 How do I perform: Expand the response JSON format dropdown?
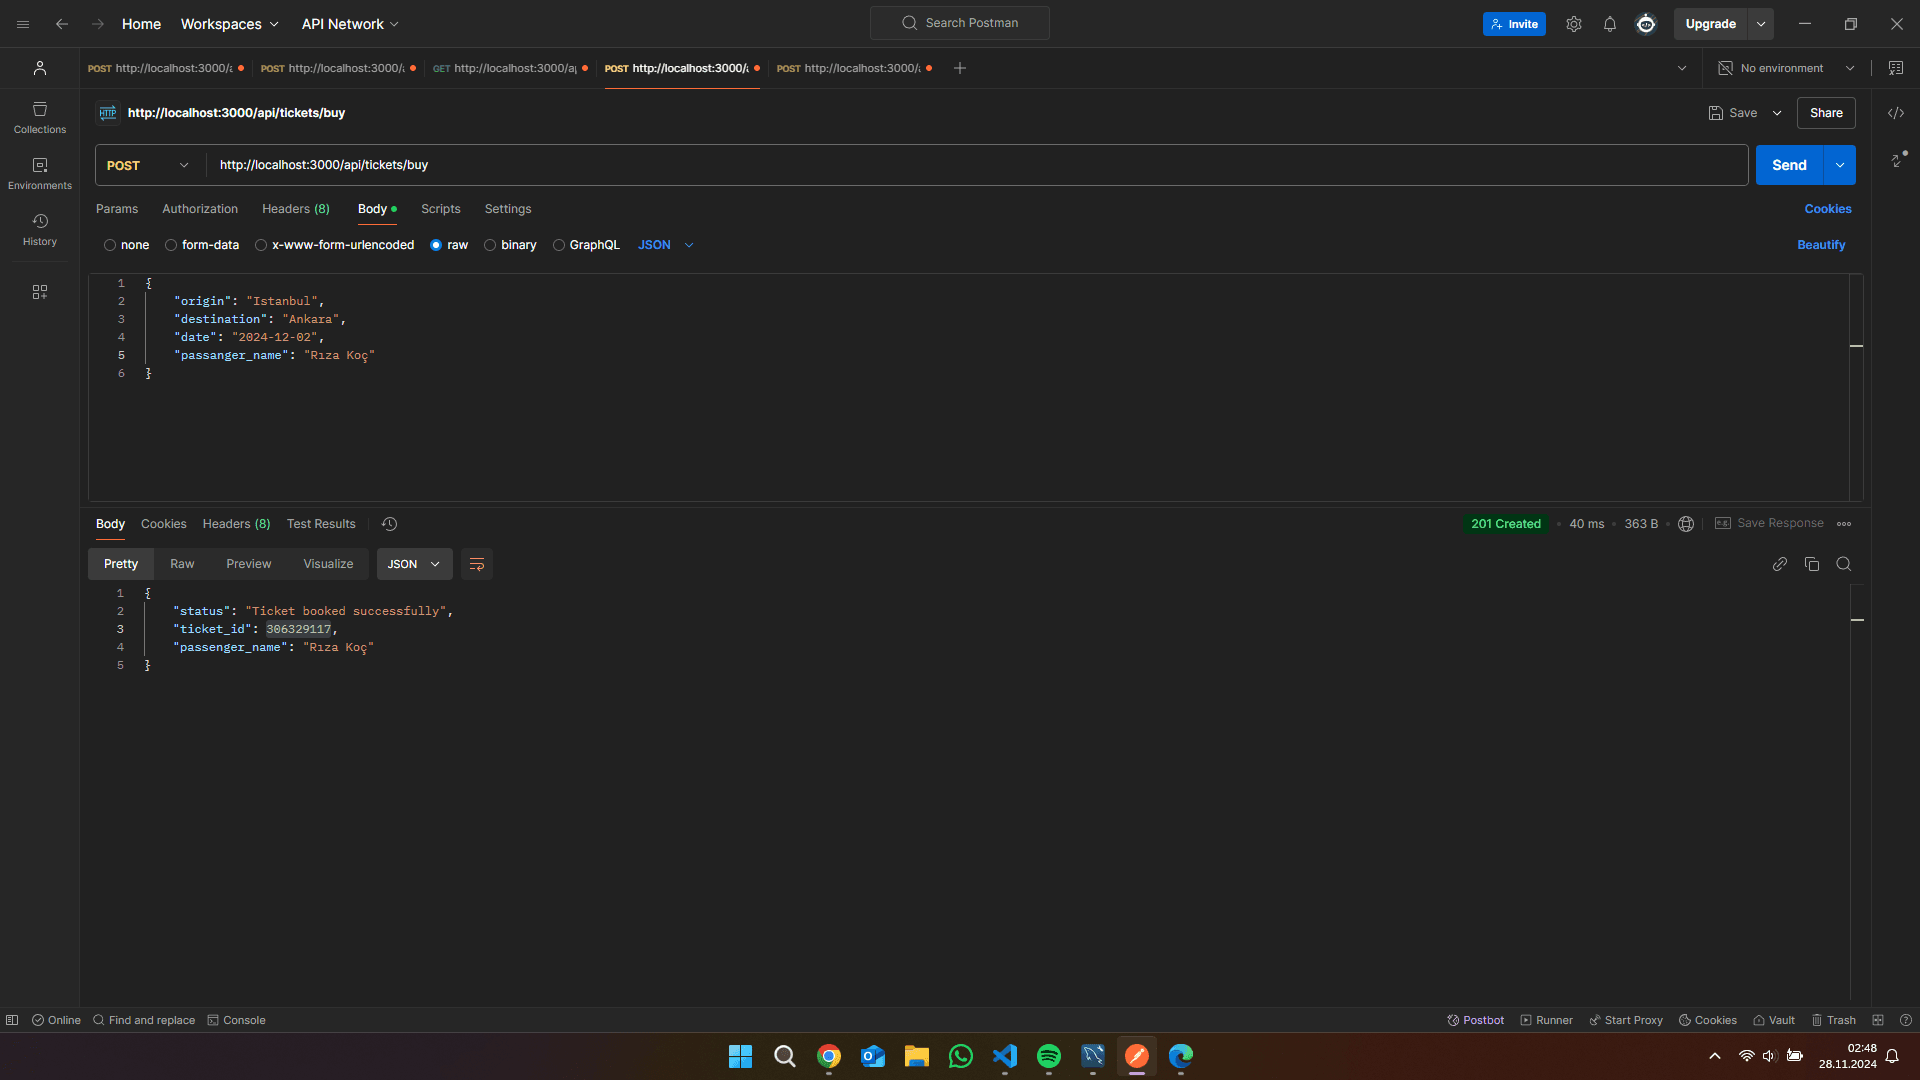[414, 564]
